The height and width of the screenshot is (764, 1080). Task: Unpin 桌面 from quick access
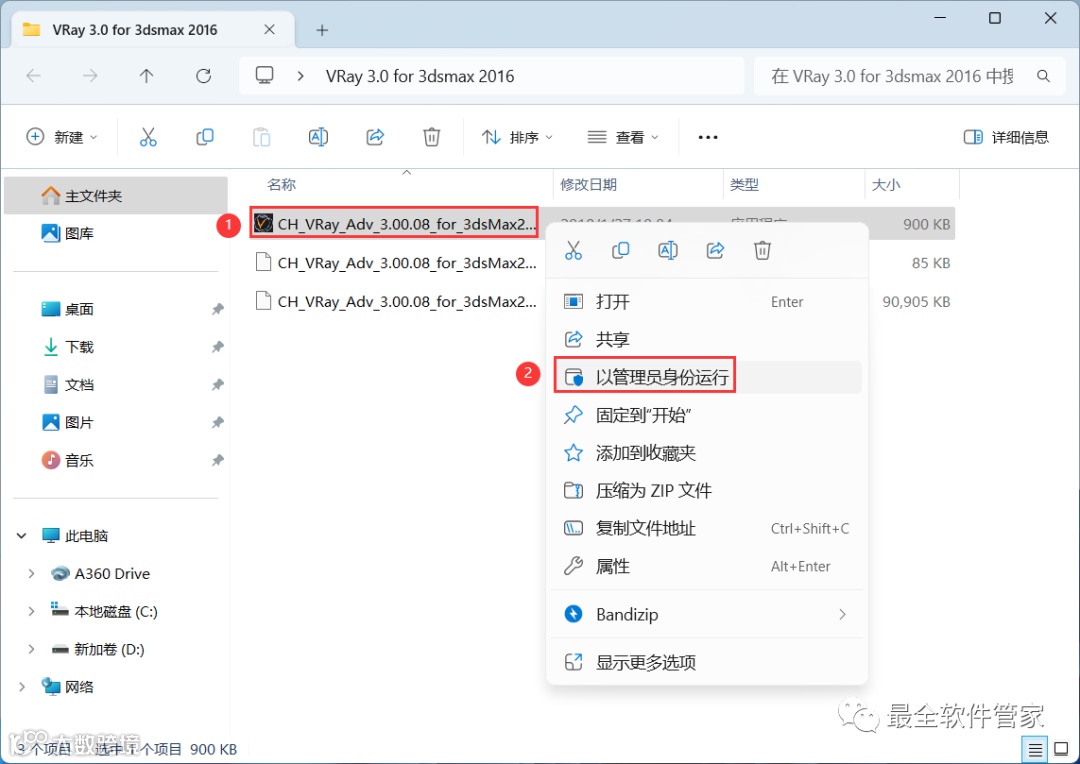[218, 309]
